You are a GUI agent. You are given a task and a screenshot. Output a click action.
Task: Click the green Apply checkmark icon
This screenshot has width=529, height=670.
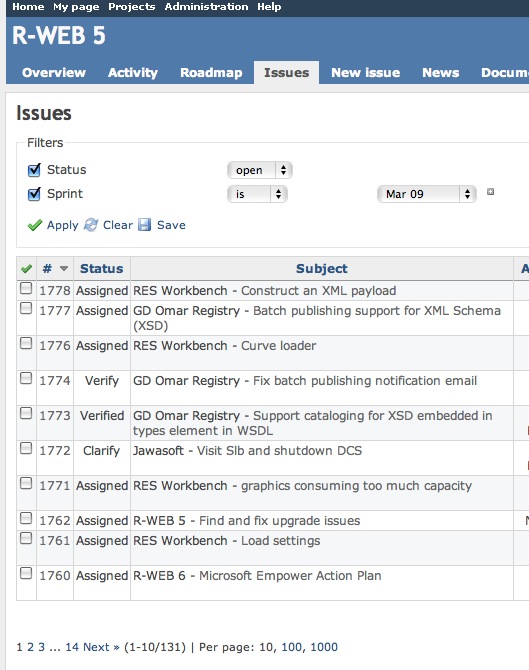coord(35,225)
